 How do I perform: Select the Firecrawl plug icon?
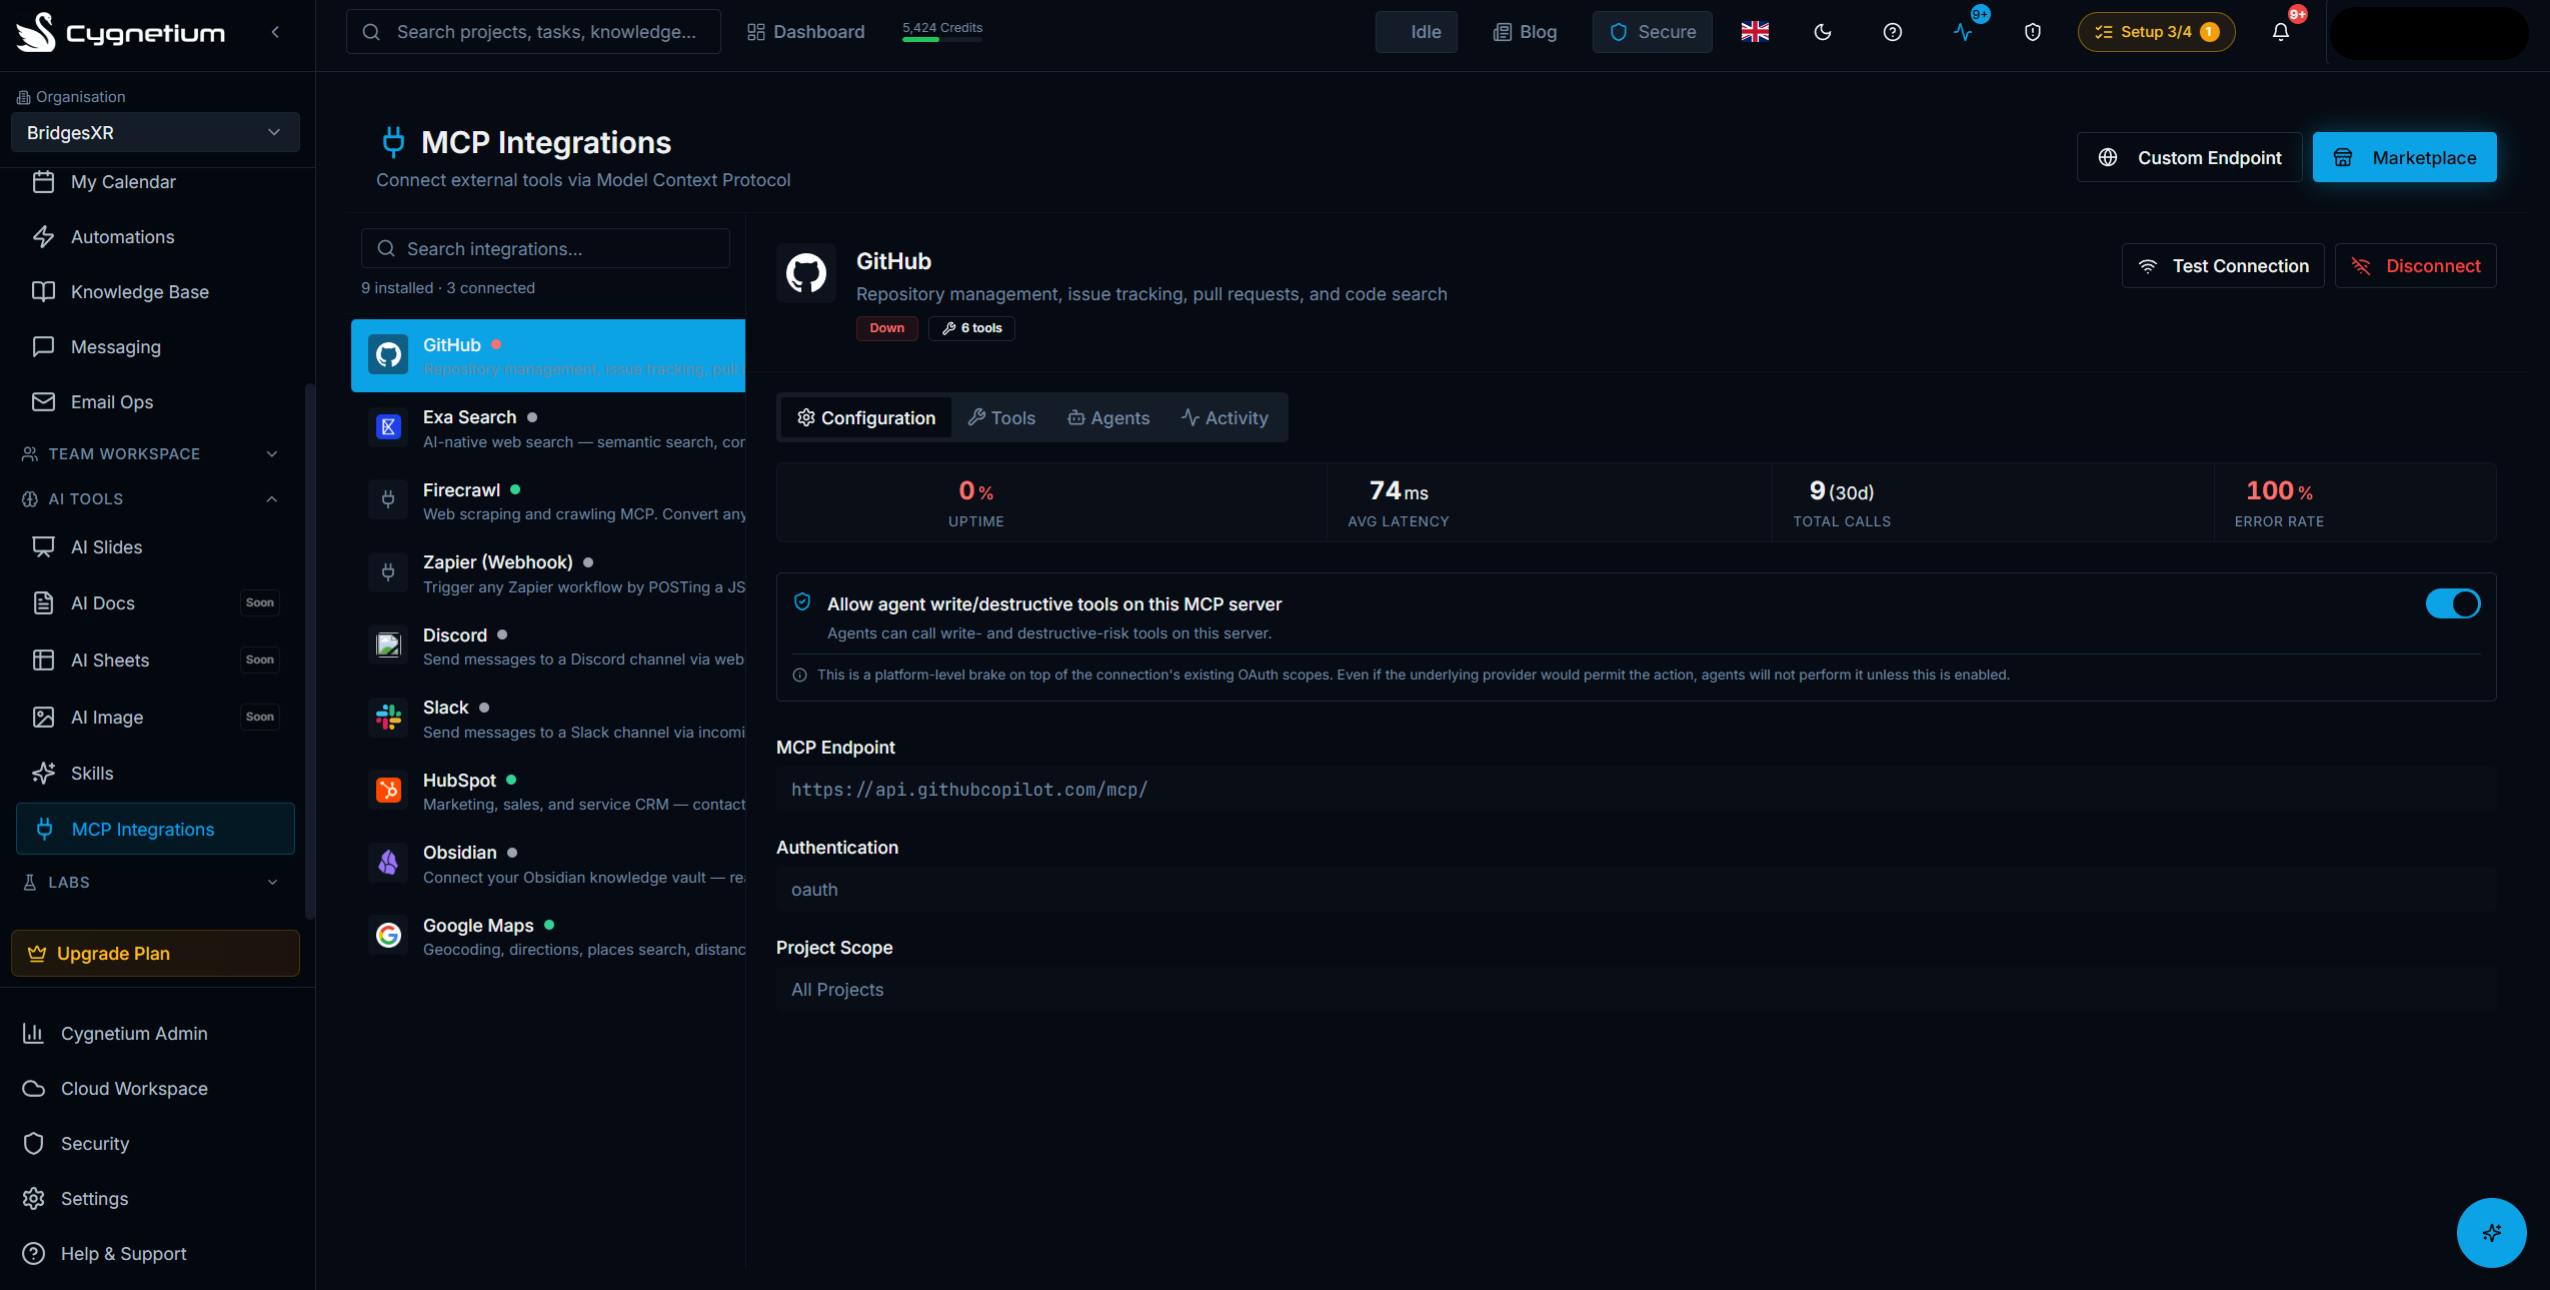click(x=388, y=499)
